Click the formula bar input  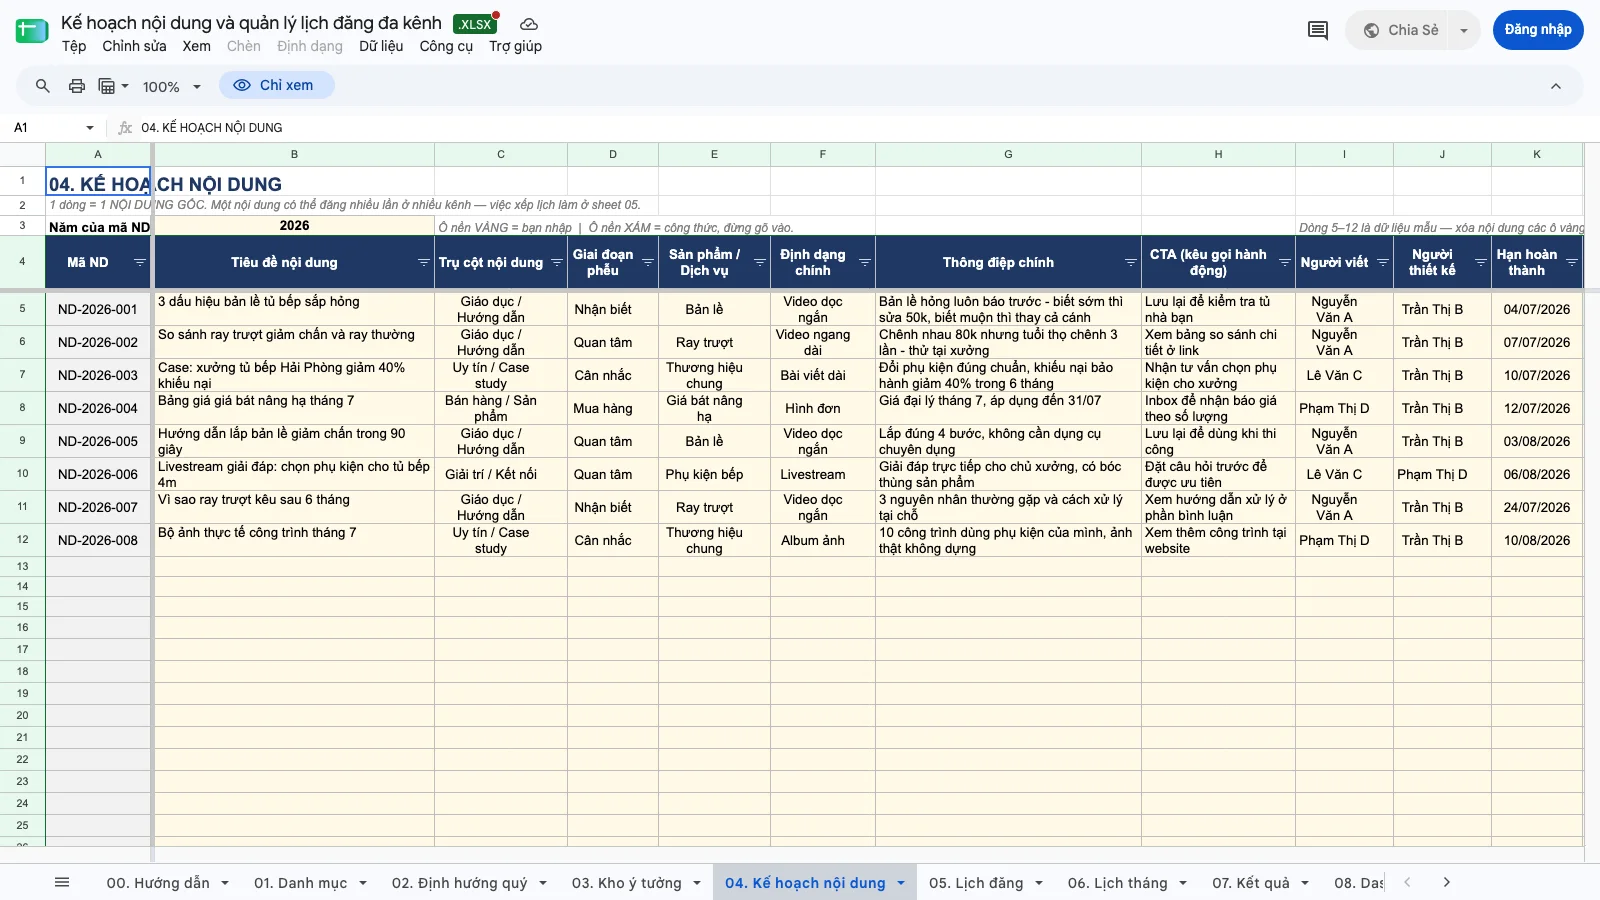tap(860, 128)
